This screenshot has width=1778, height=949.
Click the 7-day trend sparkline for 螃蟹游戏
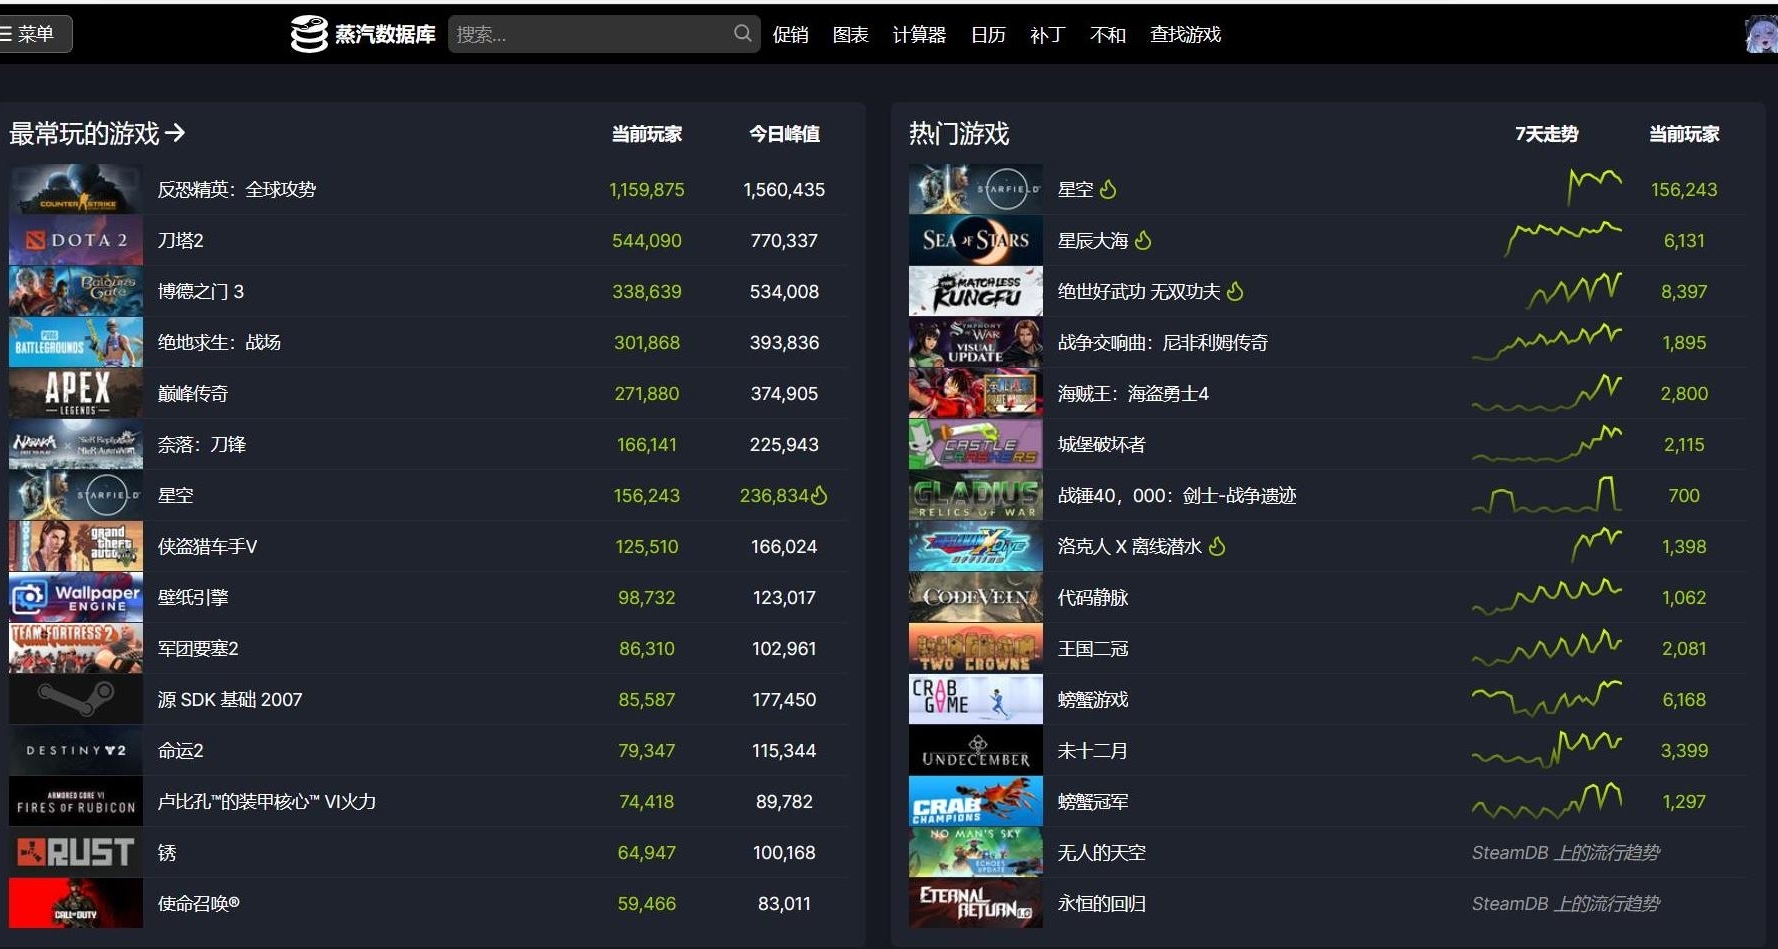[x=1547, y=699]
